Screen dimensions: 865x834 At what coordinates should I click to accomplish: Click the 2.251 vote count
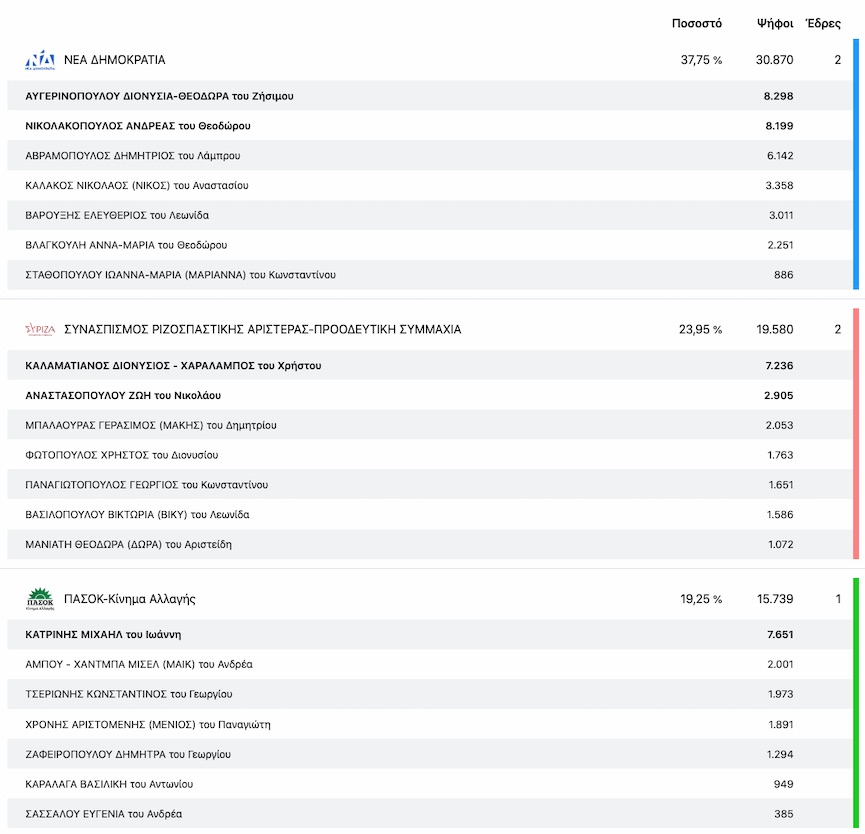pyautogui.click(x=780, y=245)
